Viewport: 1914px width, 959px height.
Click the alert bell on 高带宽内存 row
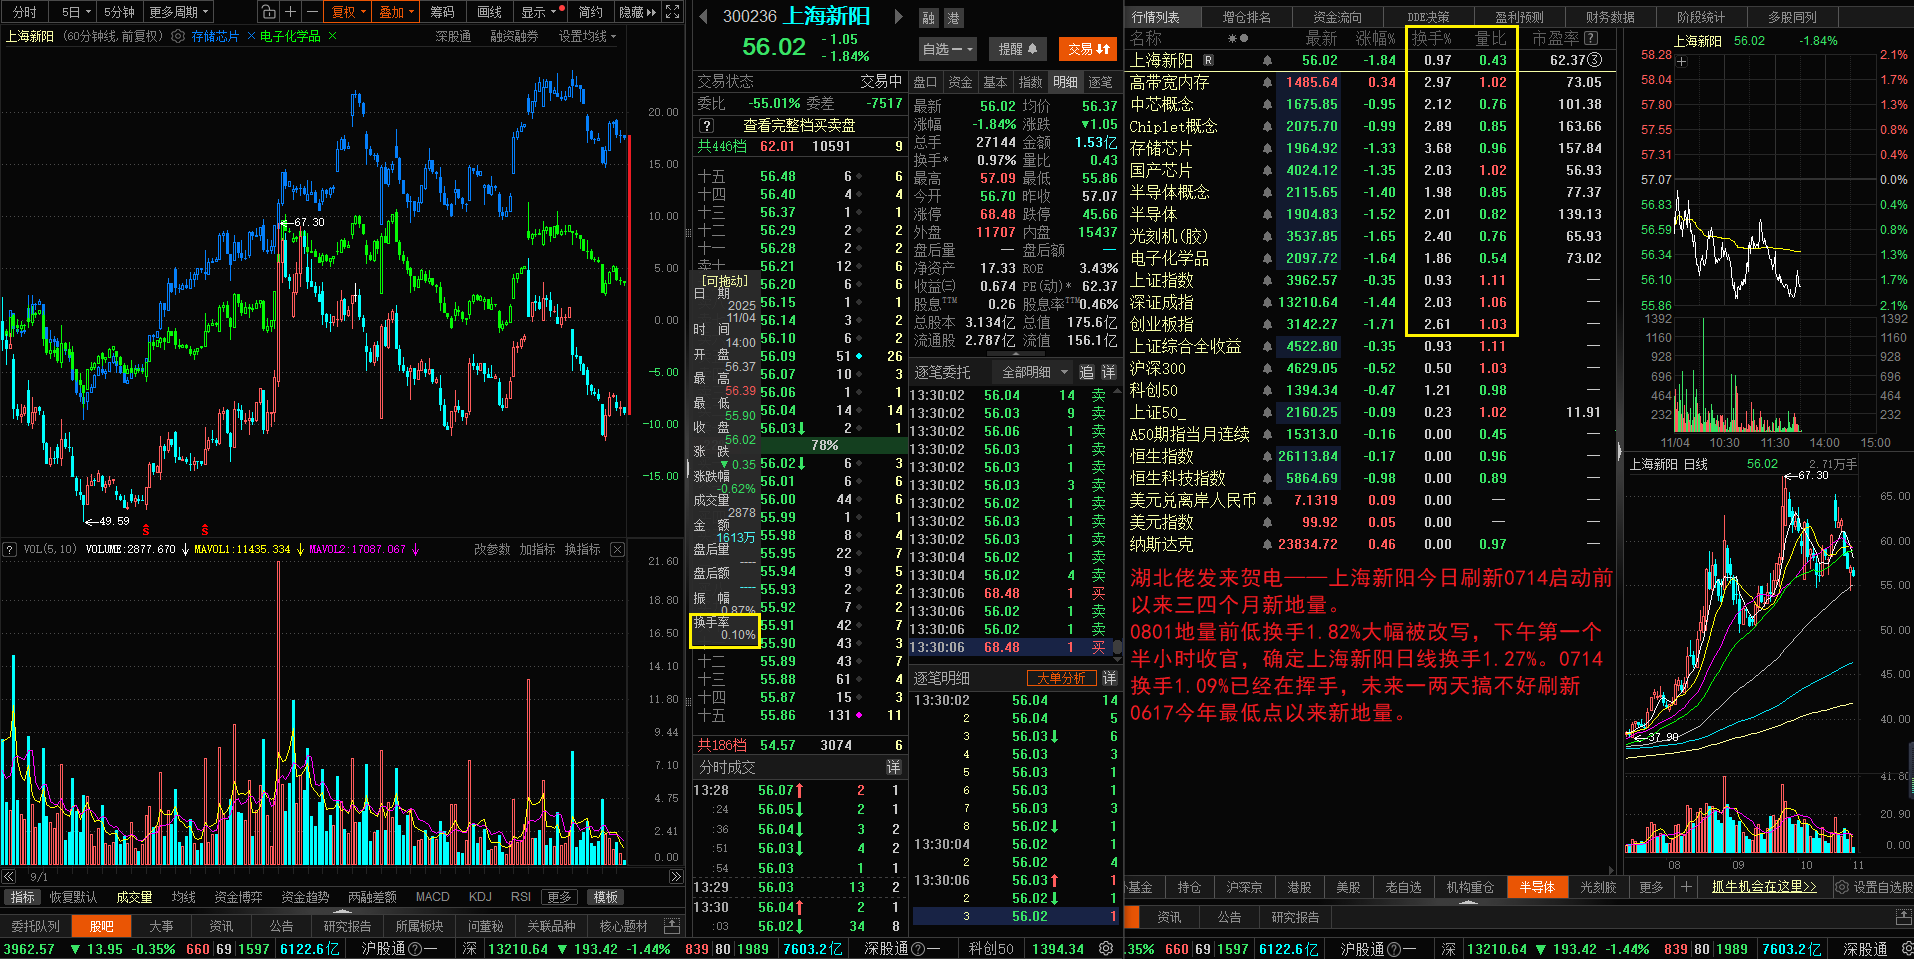click(1267, 83)
